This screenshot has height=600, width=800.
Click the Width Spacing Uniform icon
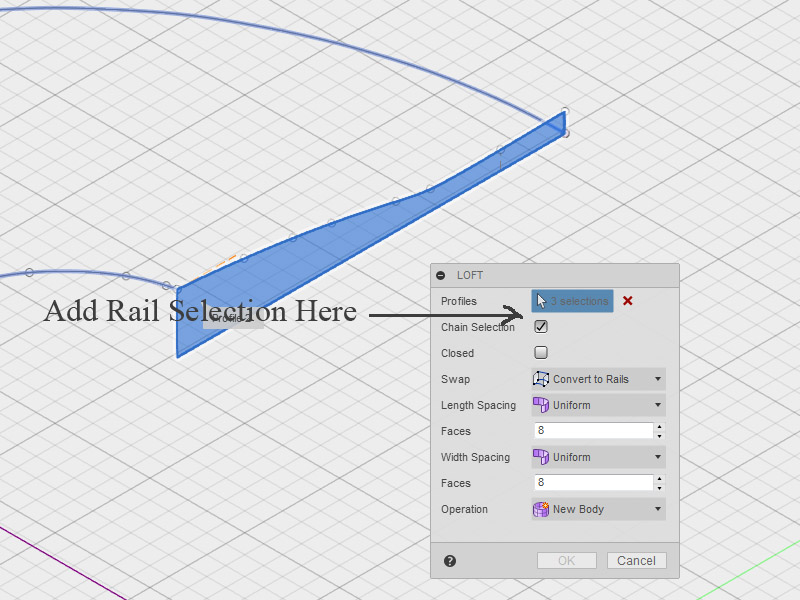pyautogui.click(x=541, y=457)
